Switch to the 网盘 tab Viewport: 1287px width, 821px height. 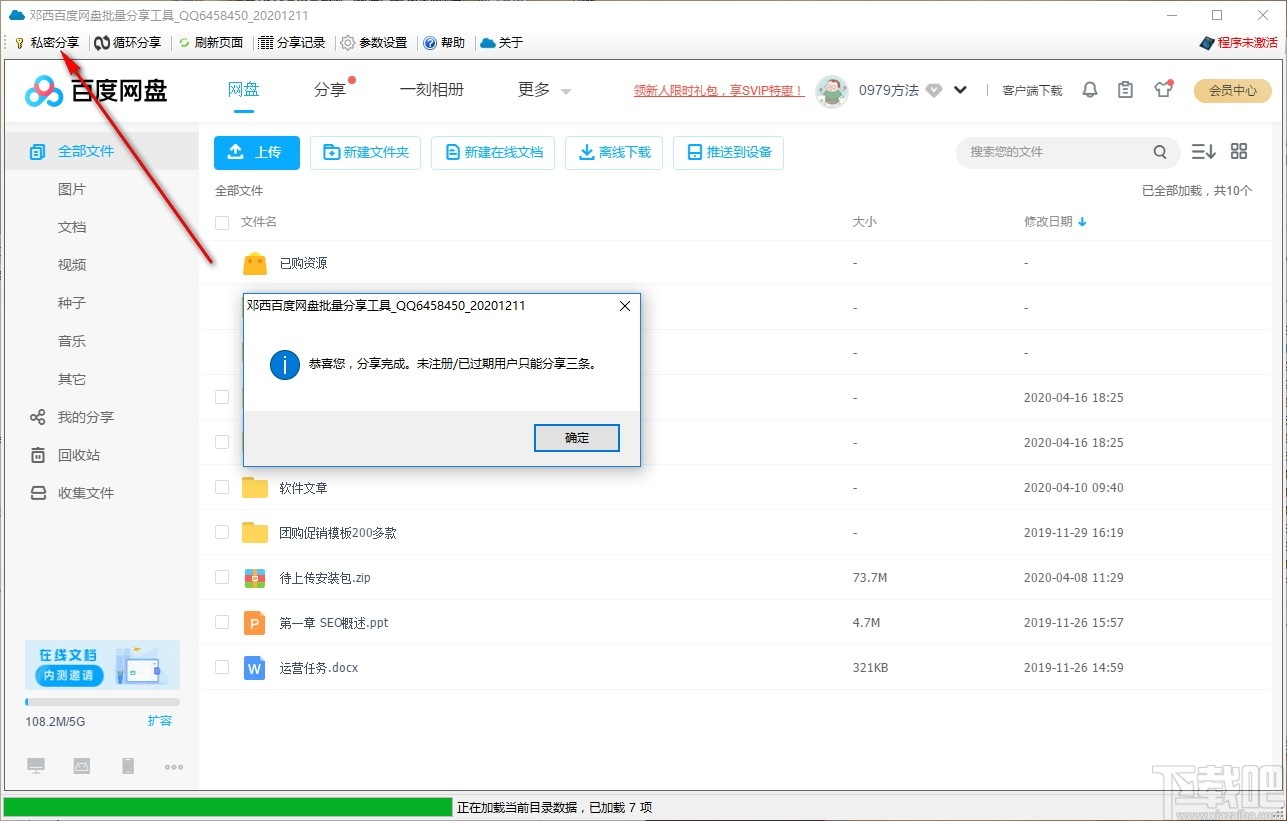244,89
